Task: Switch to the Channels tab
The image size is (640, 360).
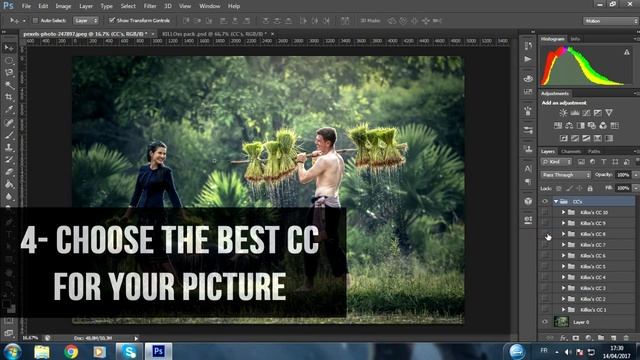Action: [x=571, y=151]
